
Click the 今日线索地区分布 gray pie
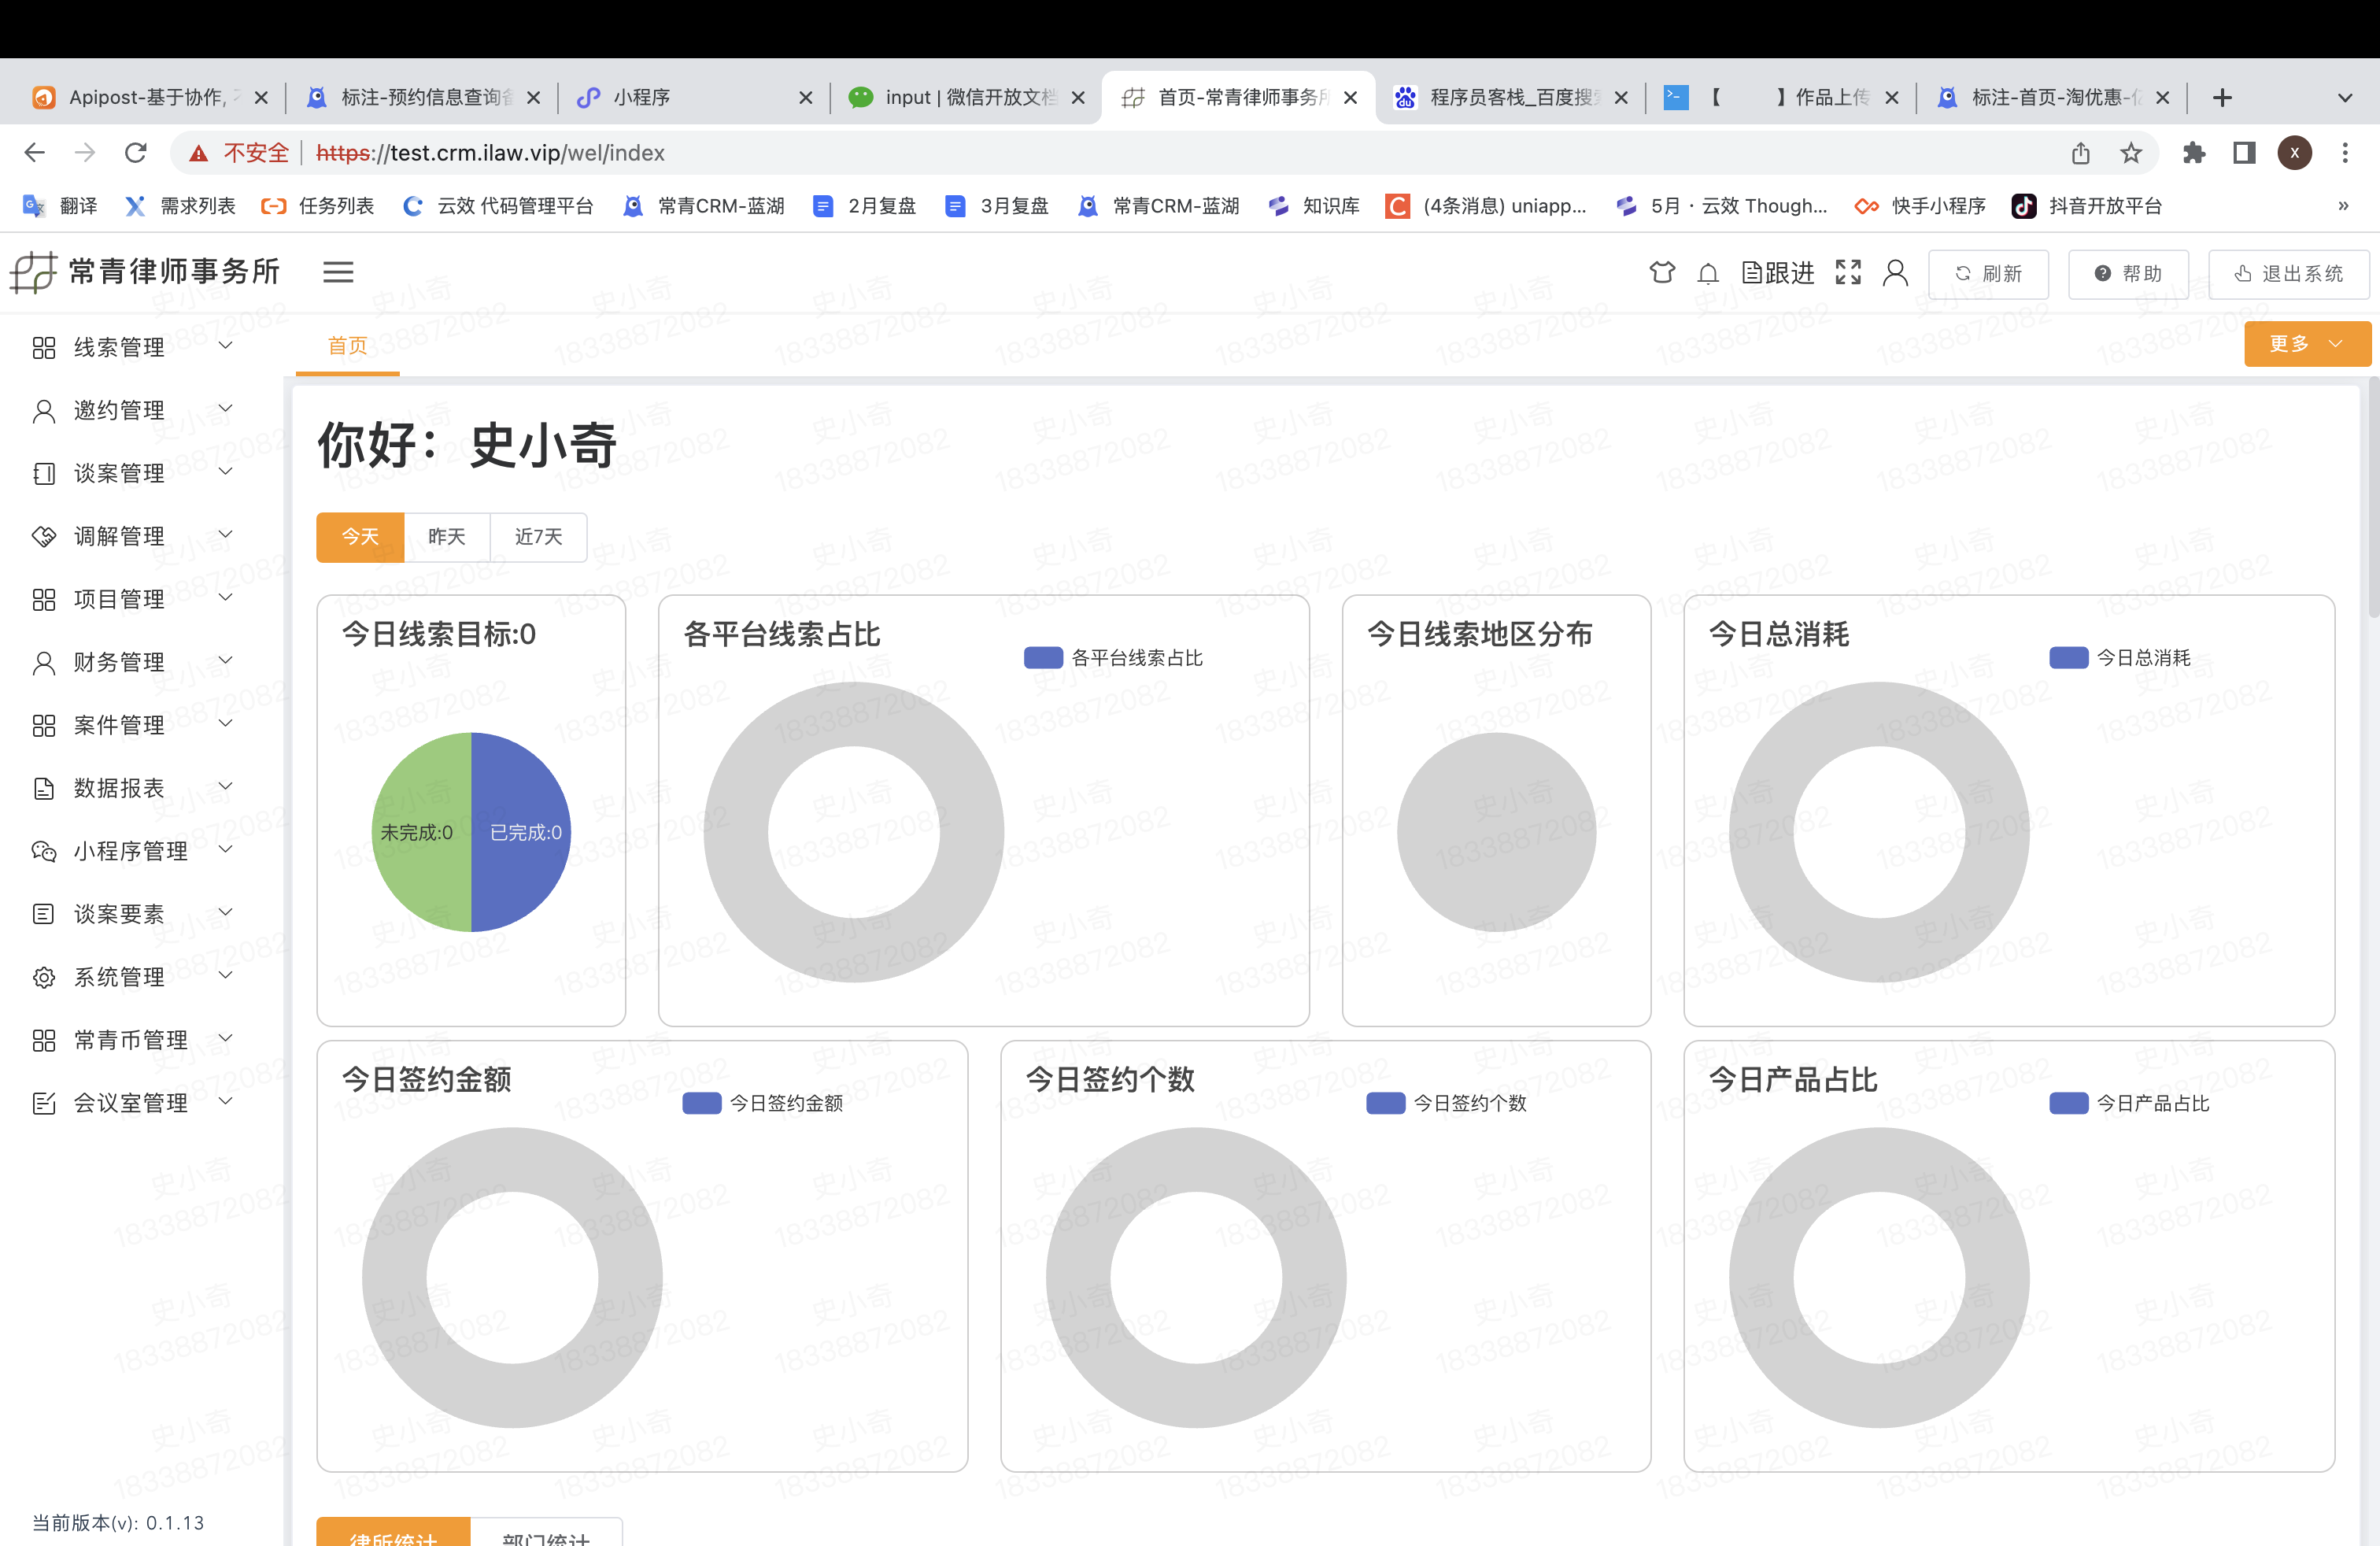point(1496,832)
